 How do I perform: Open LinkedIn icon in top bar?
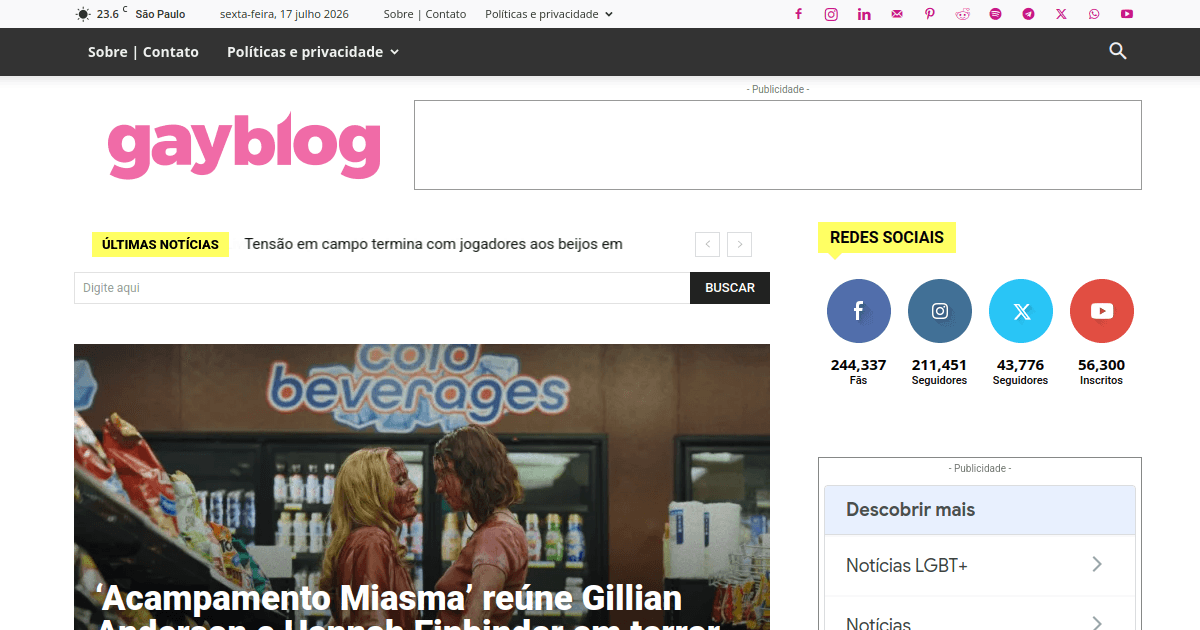(864, 14)
